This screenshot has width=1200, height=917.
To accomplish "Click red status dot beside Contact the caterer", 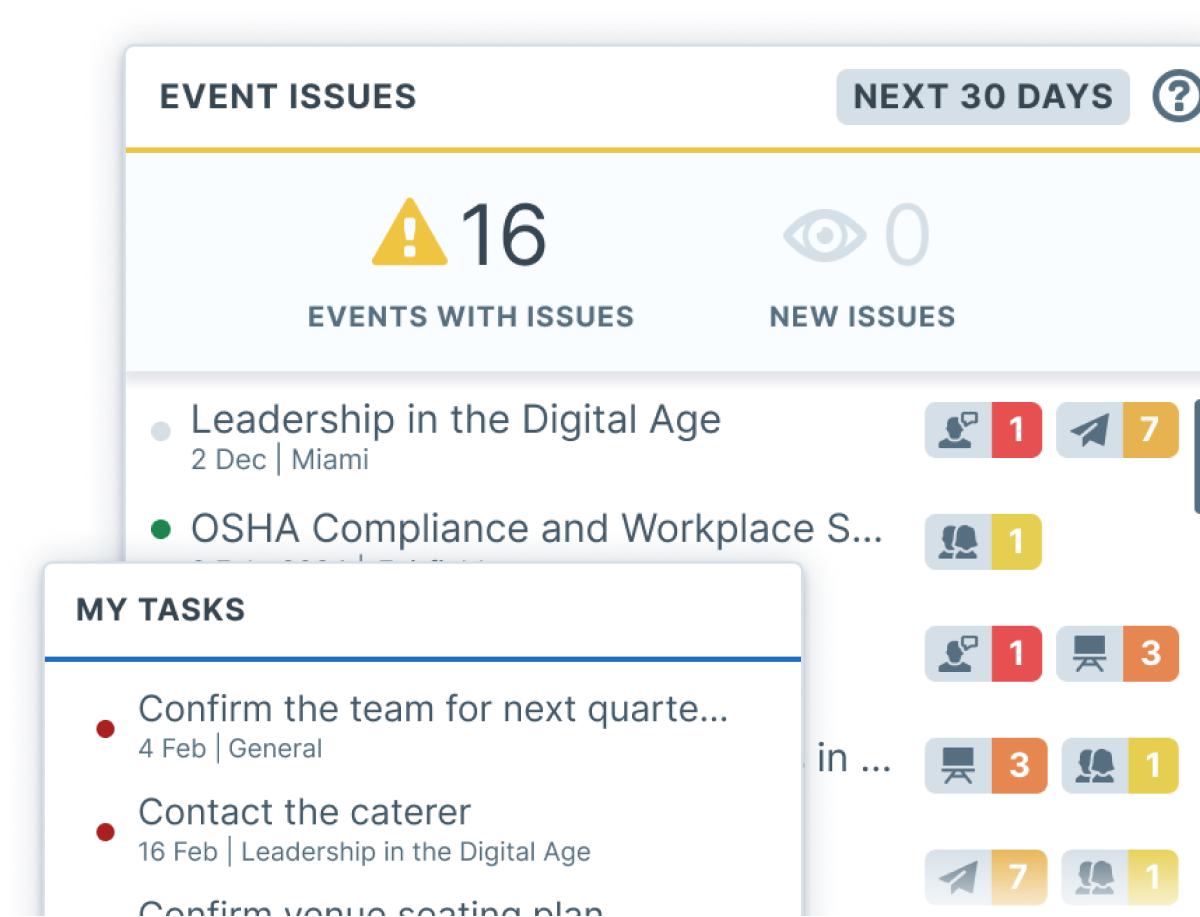I will pyautogui.click(x=105, y=831).
